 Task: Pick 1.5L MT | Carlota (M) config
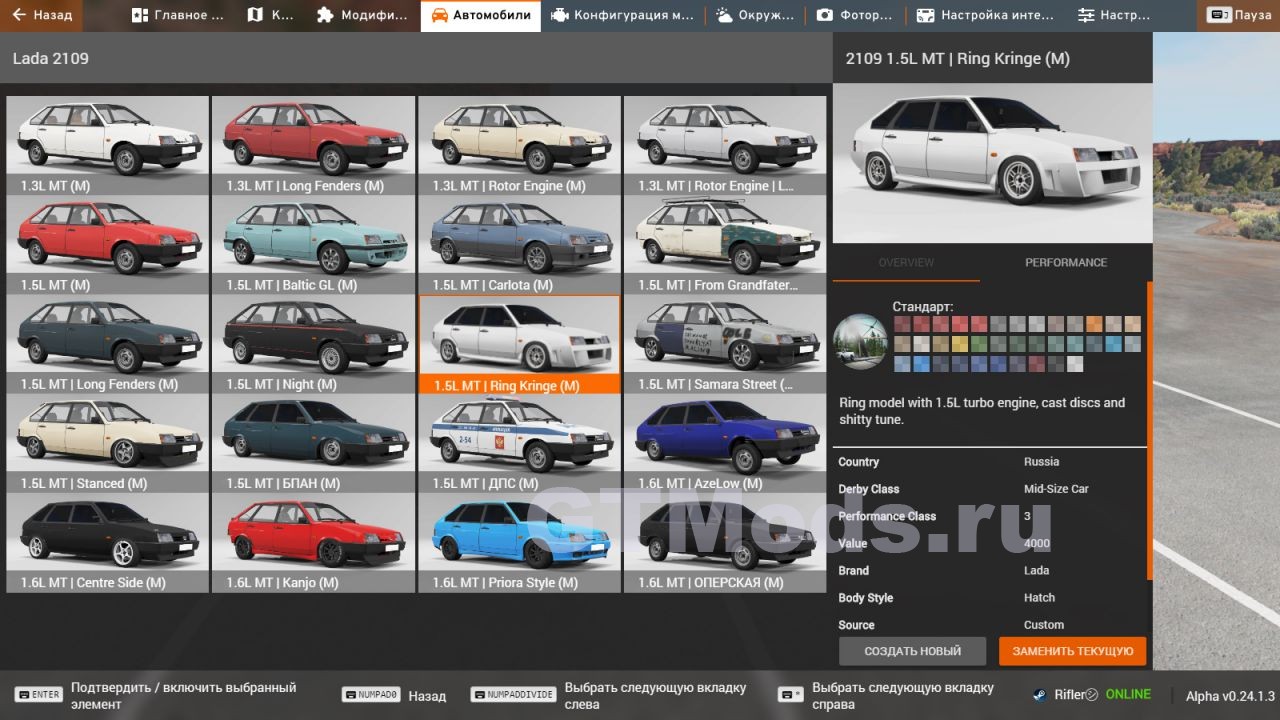[x=520, y=244]
